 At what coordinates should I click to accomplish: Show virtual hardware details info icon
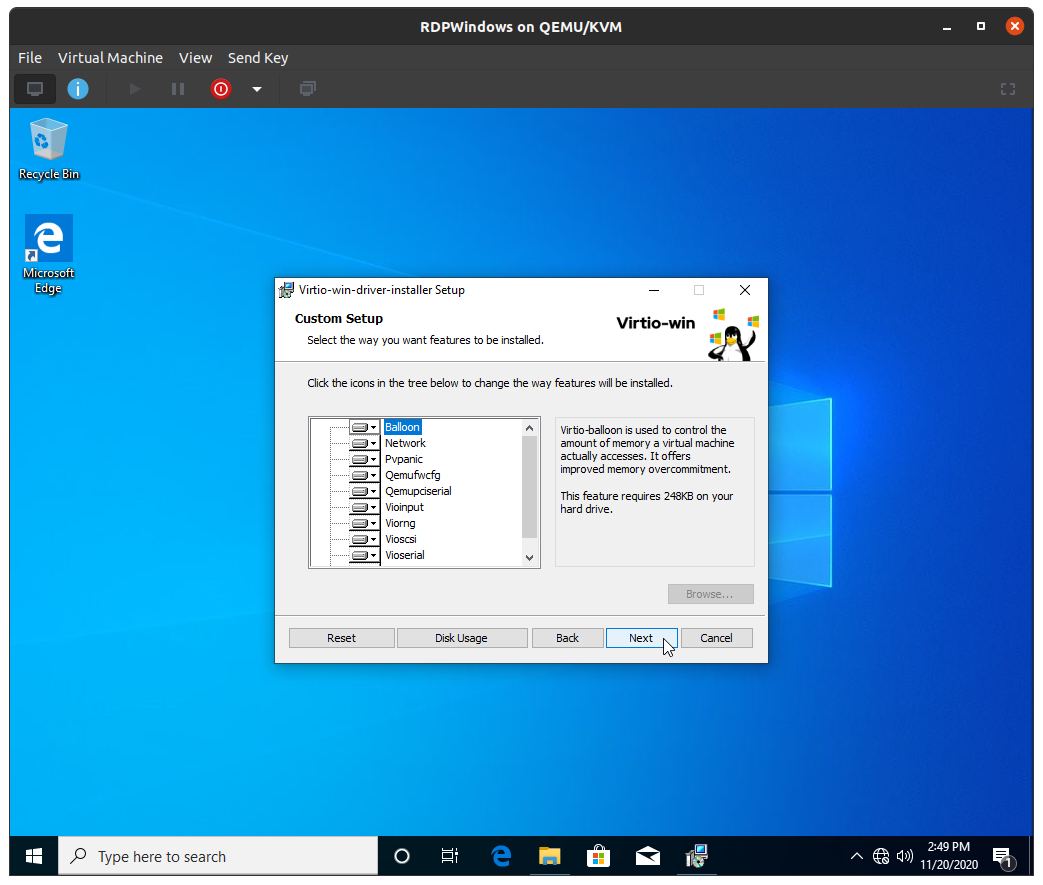click(78, 89)
